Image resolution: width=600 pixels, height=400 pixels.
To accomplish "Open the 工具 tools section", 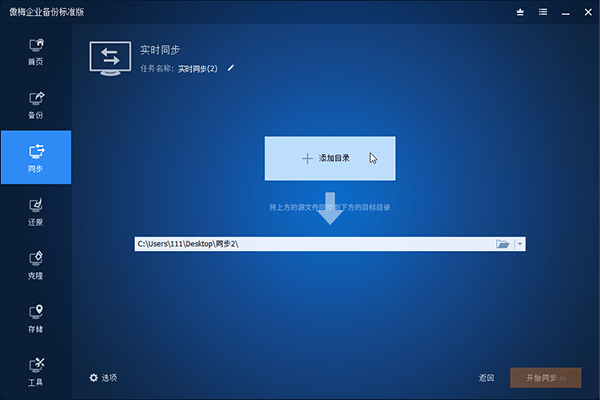I will click(35, 370).
